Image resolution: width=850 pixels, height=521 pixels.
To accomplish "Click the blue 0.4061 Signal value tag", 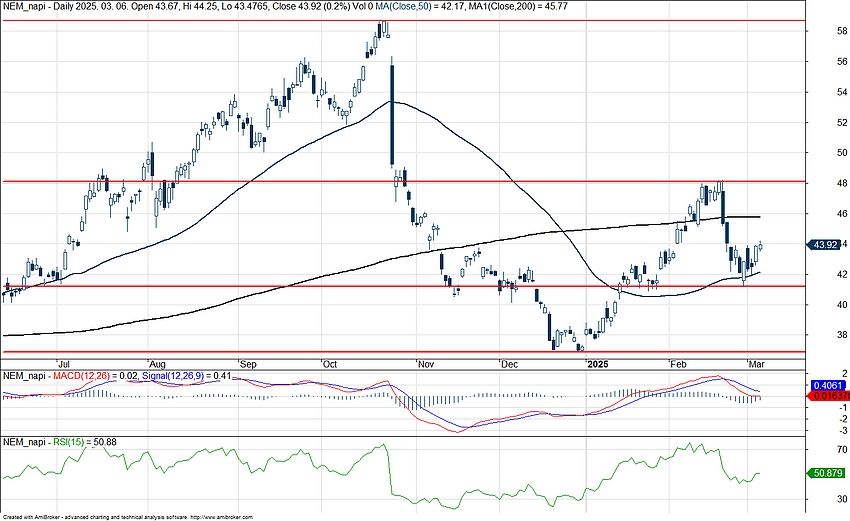I will tap(829, 385).
